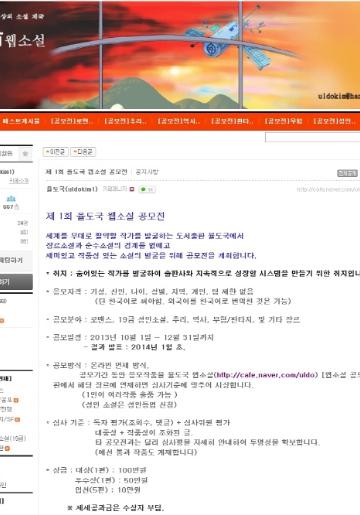Image resolution: width=360 pixels, height=515 pixels.
Task: Open the 카페소개 link in sidebar
Action: pyautogui.click(x=19, y=181)
